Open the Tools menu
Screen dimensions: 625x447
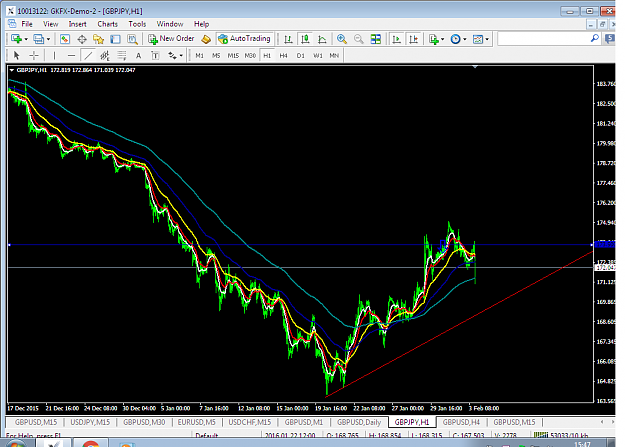pos(137,24)
